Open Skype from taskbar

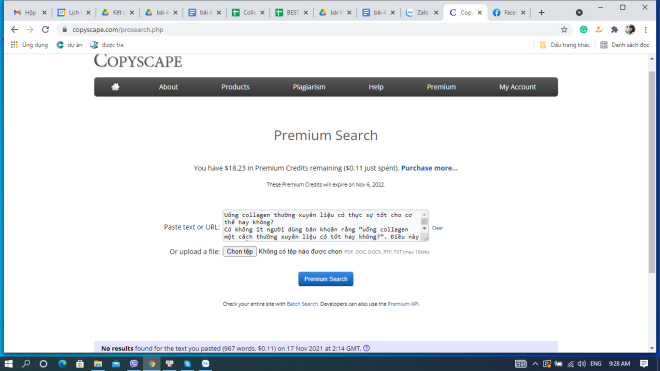pos(187,364)
